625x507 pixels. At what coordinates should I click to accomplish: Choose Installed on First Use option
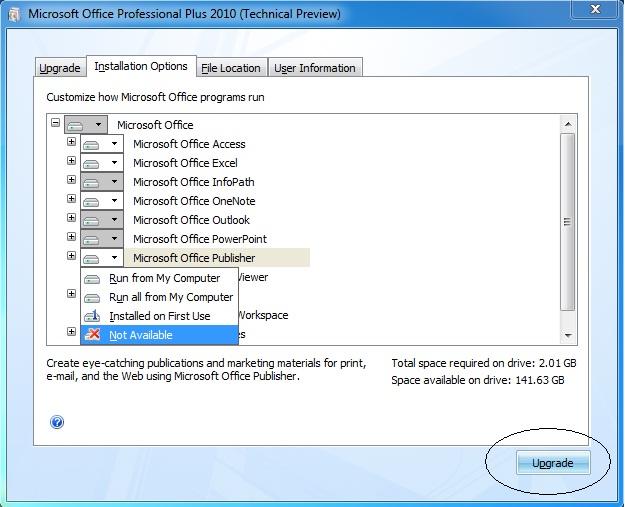pyautogui.click(x=159, y=316)
